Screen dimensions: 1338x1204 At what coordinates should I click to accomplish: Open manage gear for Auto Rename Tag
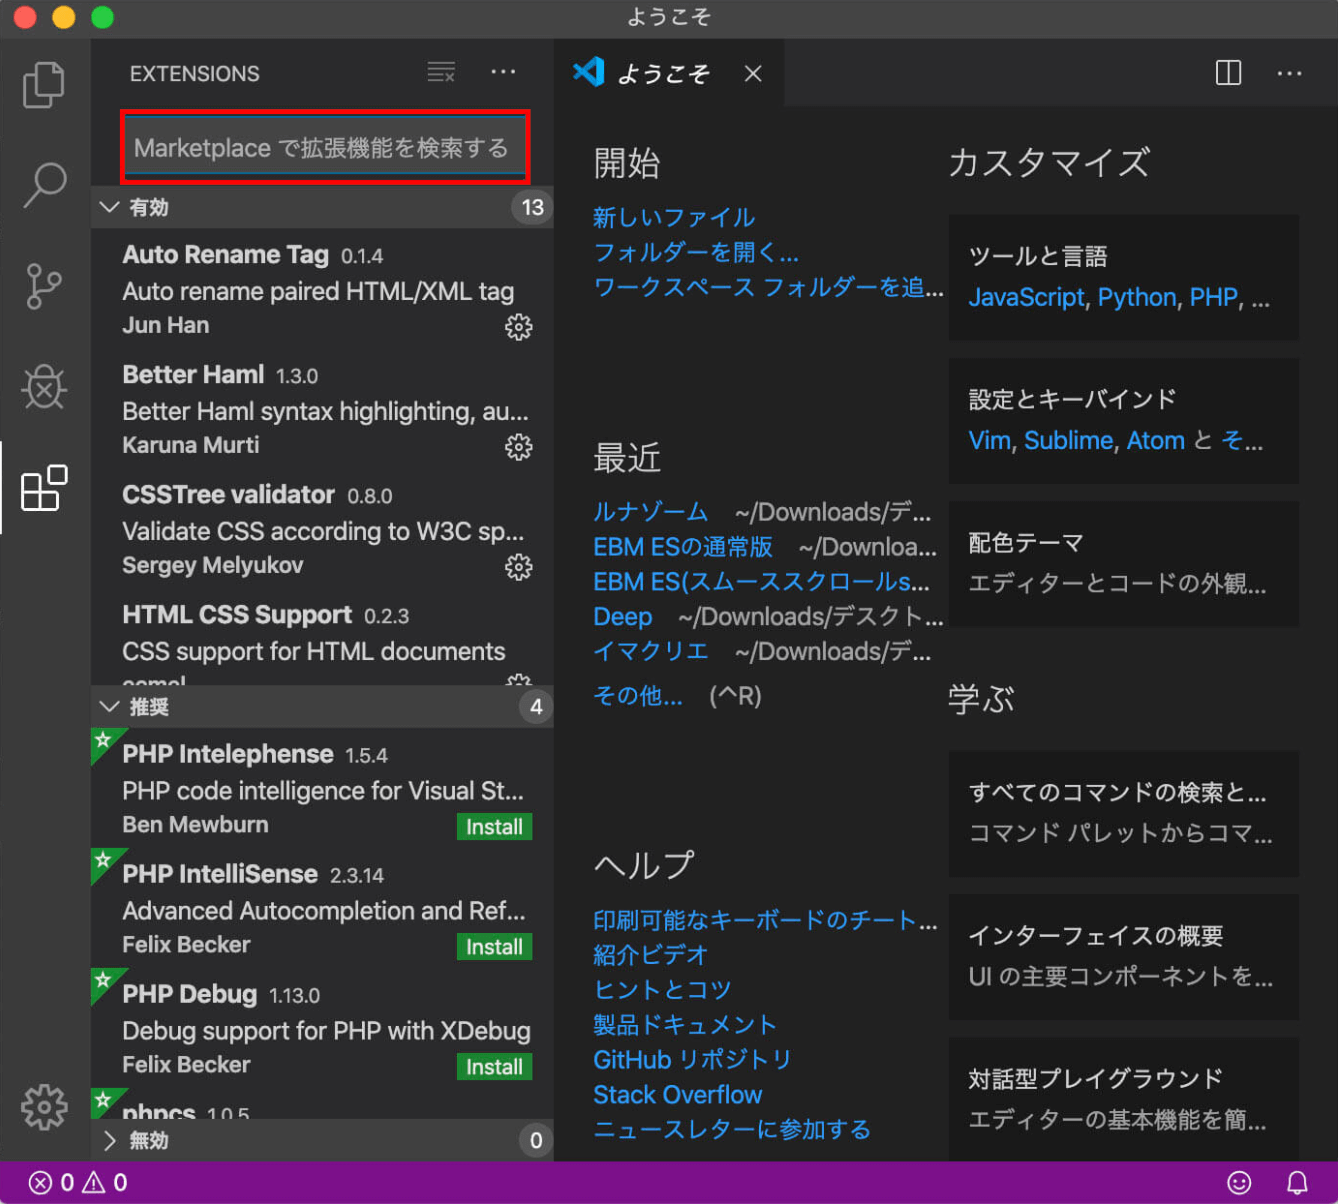(518, 327)
